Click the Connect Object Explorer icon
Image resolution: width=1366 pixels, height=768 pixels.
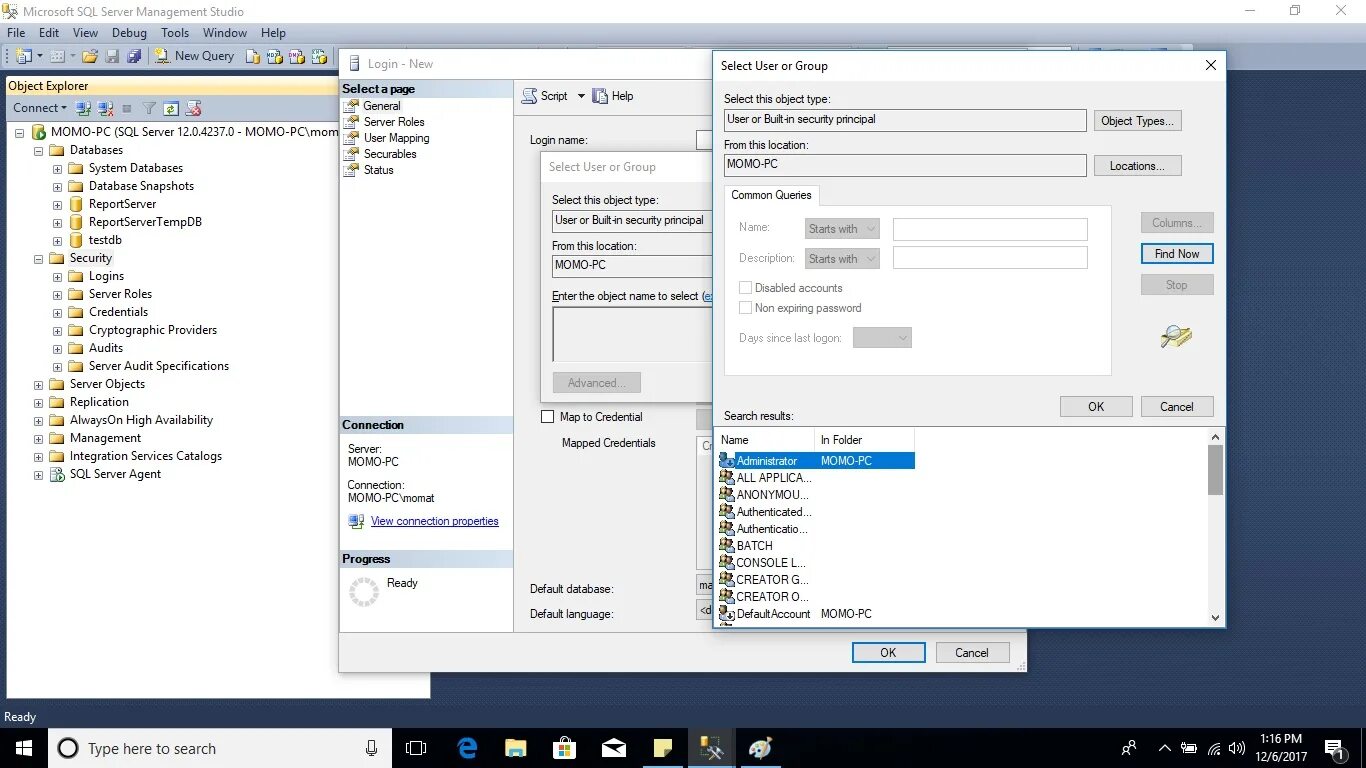pyautogui.click(x=84, y=108)
